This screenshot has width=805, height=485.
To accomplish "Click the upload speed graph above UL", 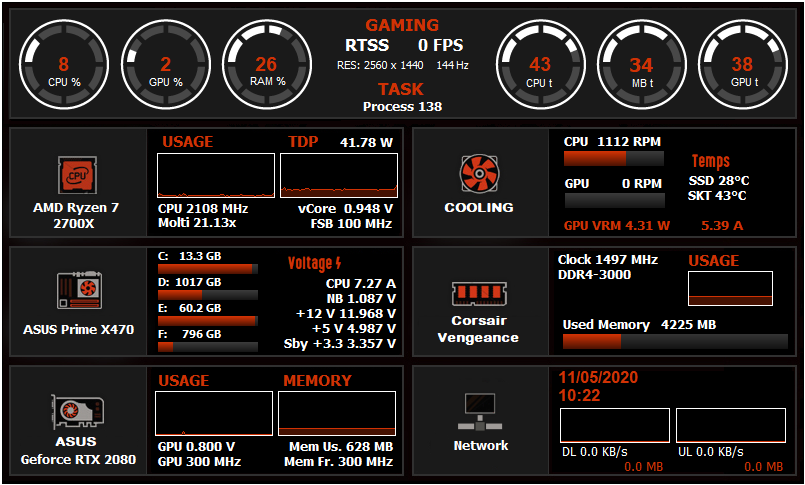I will click(731, 425).
